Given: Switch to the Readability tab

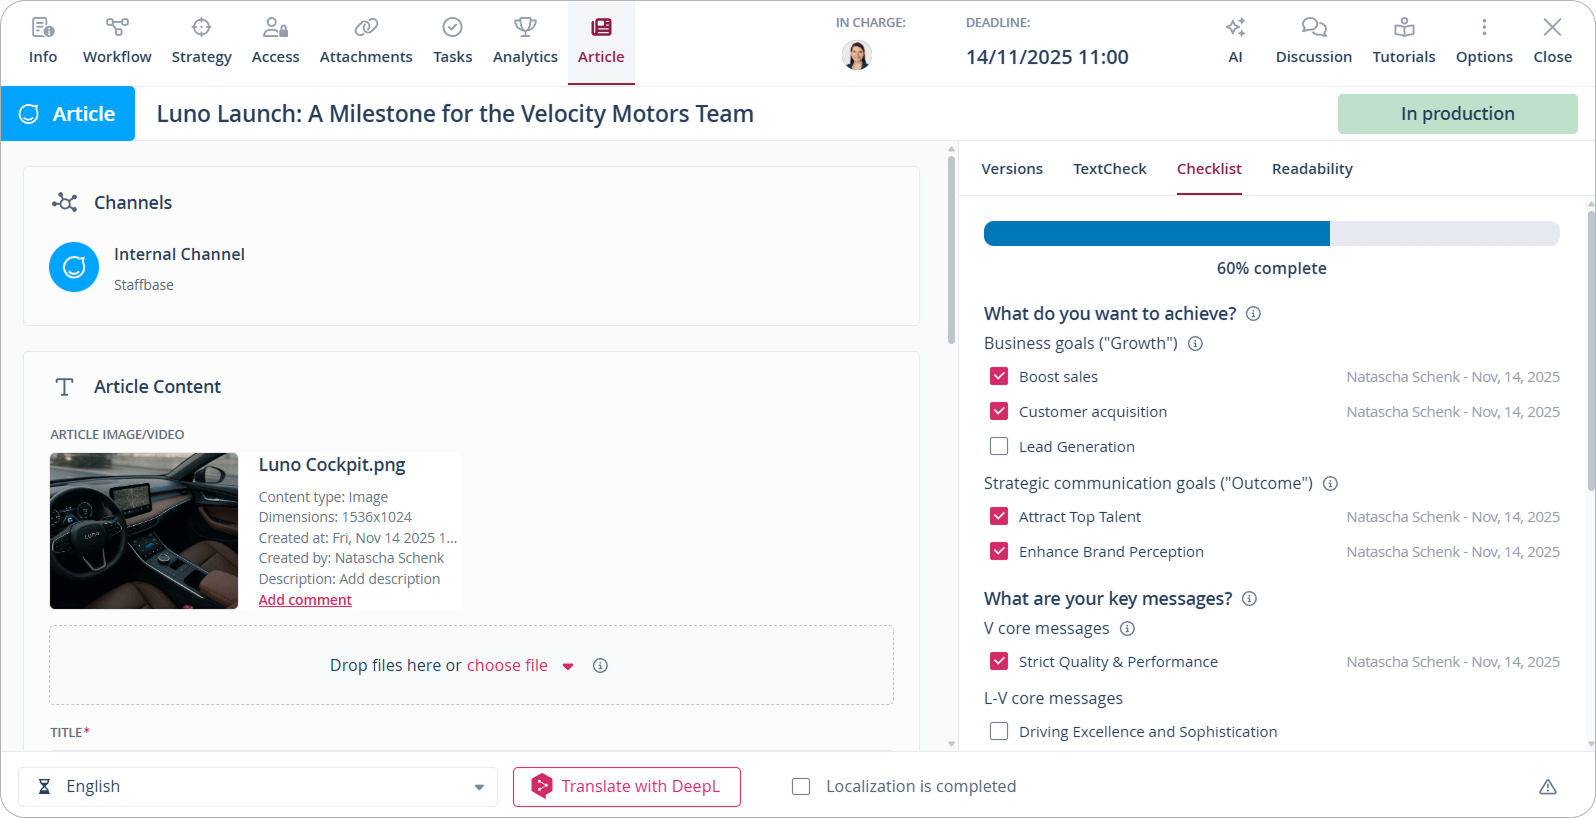Looking at the screenshot, I should point(1311,169).
